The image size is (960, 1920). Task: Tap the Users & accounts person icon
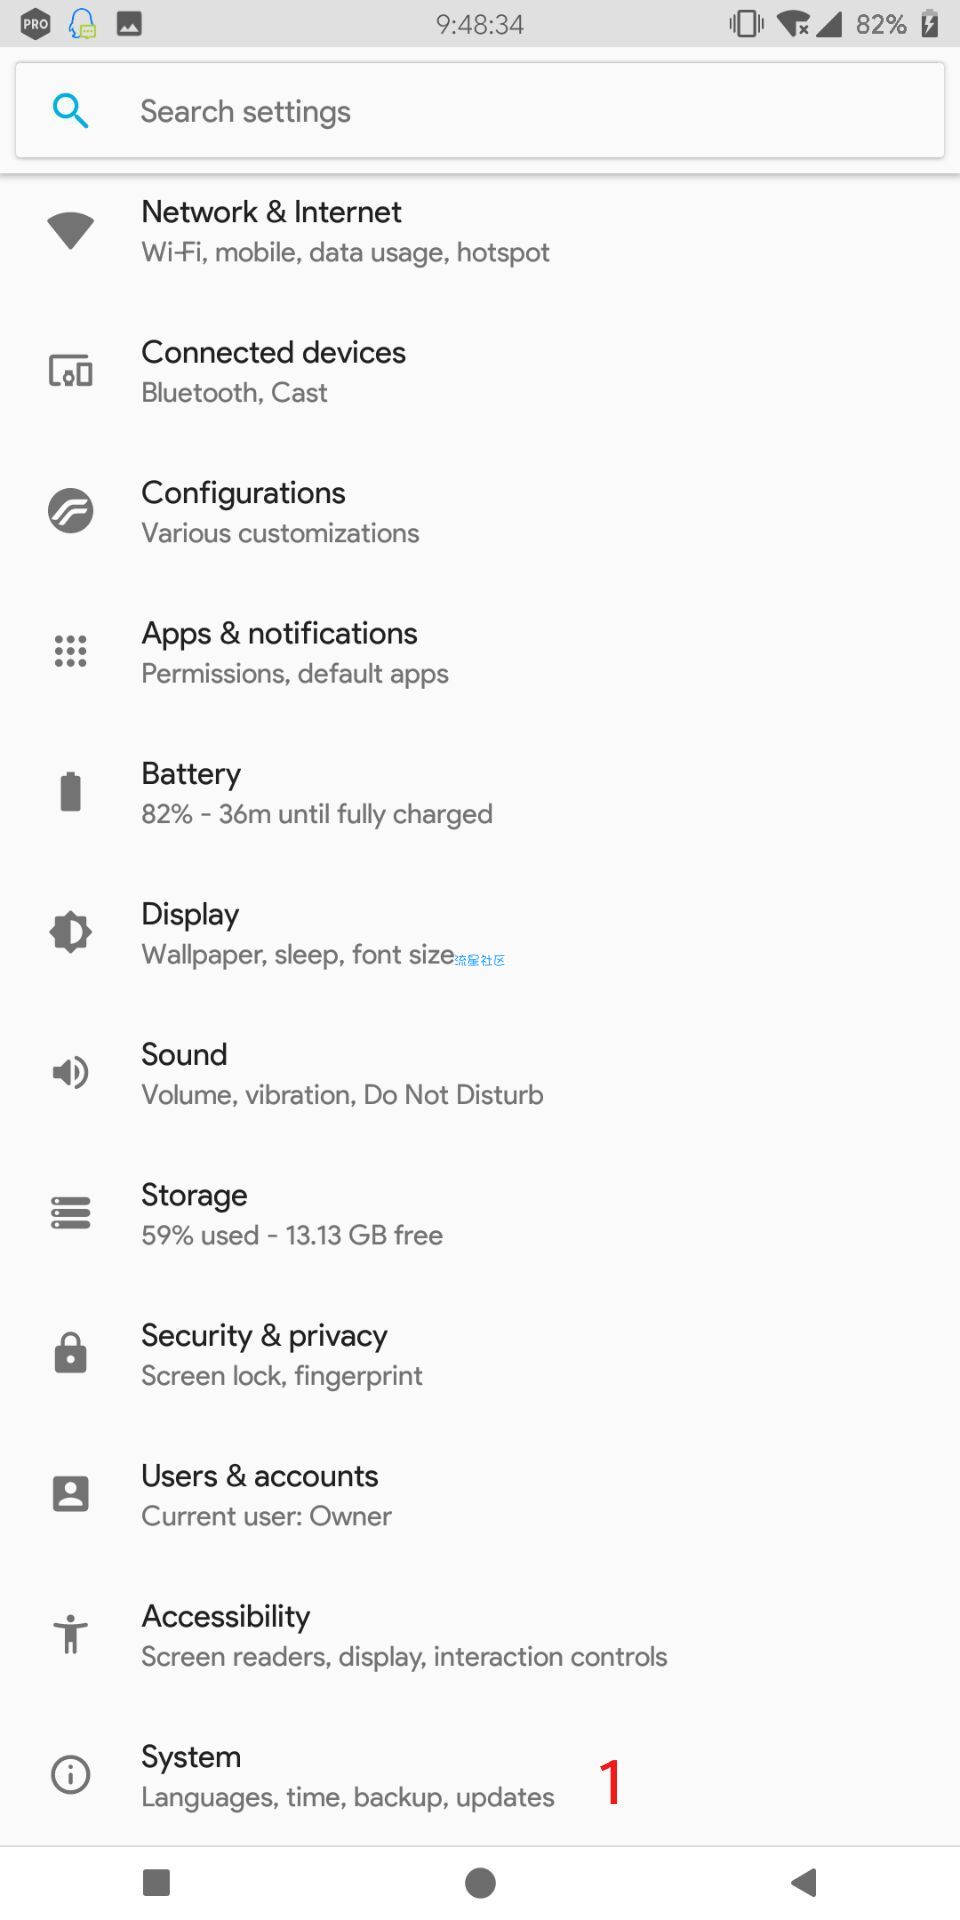pyautogui.click(x=70, y=1493)
